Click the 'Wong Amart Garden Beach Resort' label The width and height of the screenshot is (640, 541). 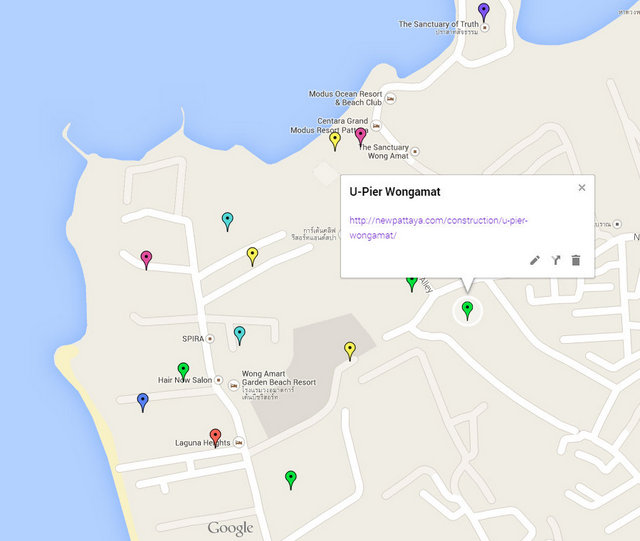[279, 378]
